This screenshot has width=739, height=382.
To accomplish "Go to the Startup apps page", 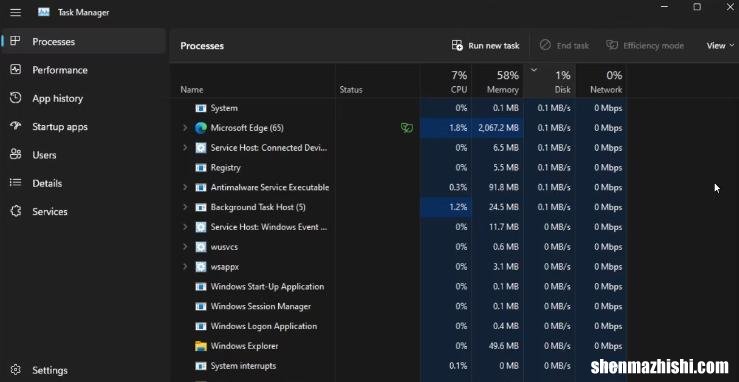I will [84, 126].
